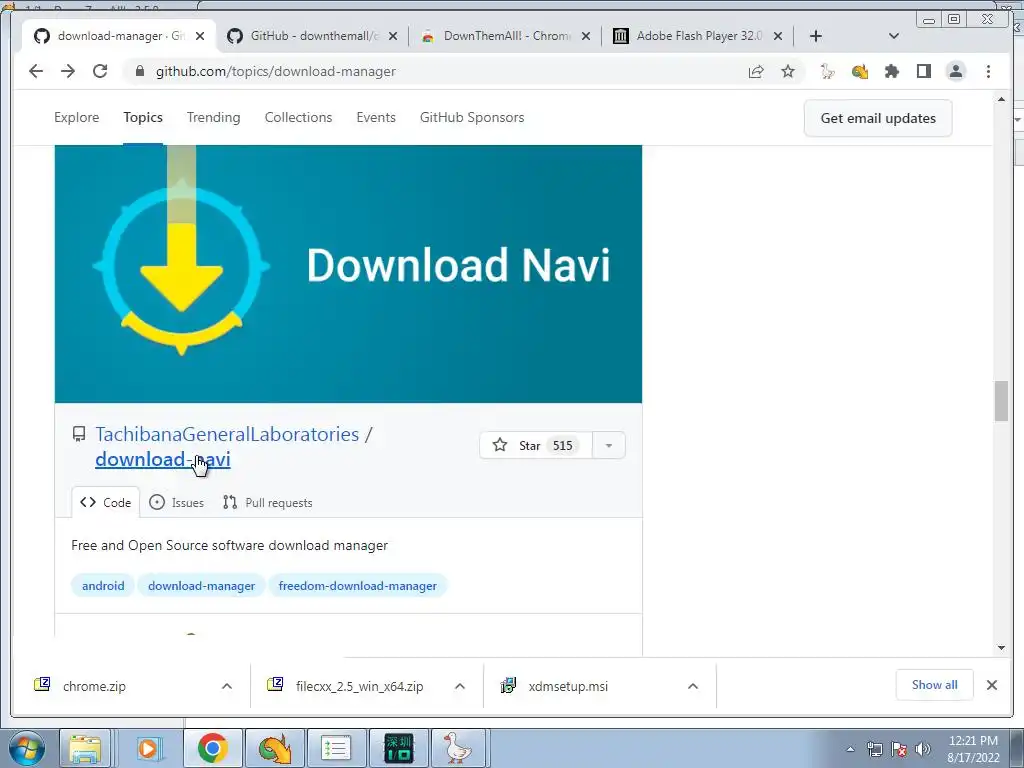Image resolution: width=1024 pixels, height=768 pixels.
Task: Click Show all downloads button
Action: [935, 685]
